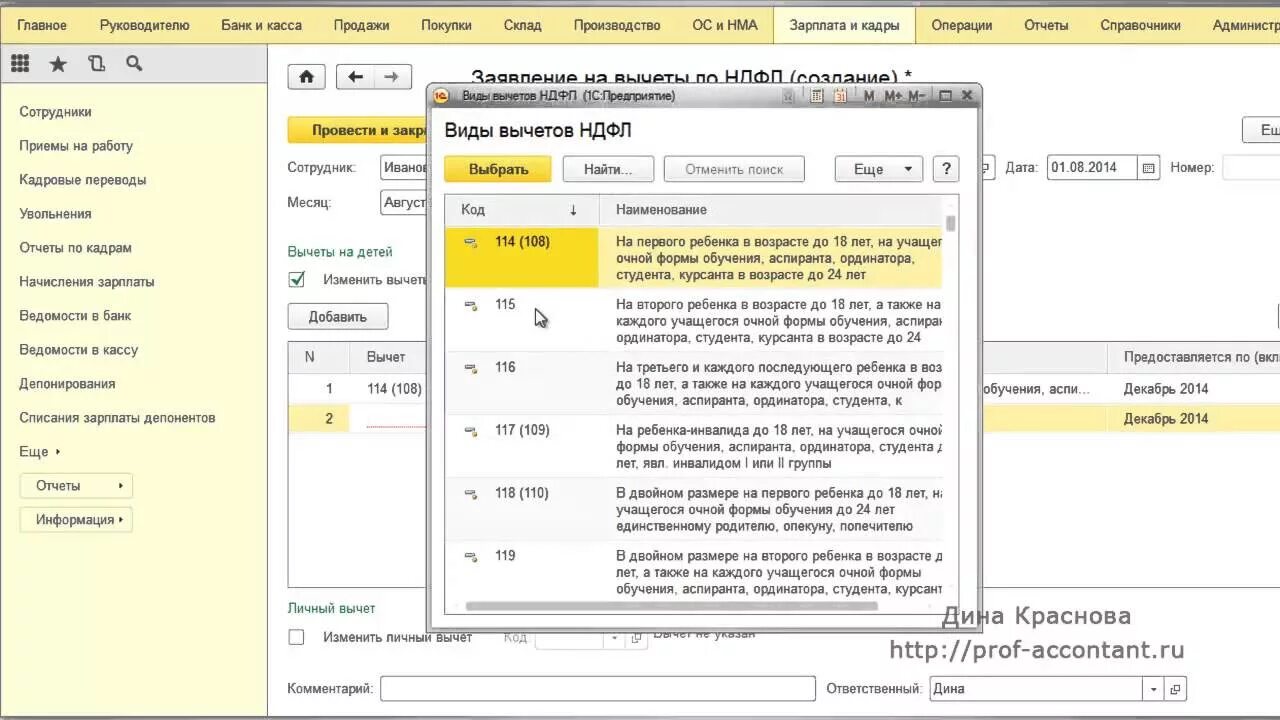
Task: Click the 1C logo in dialog title bar
Action: 441,96
